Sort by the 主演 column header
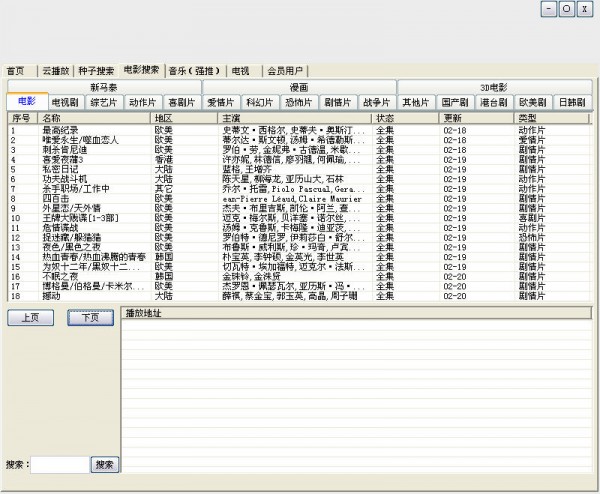Screen dimensions: 600x494 click(295, 118)
